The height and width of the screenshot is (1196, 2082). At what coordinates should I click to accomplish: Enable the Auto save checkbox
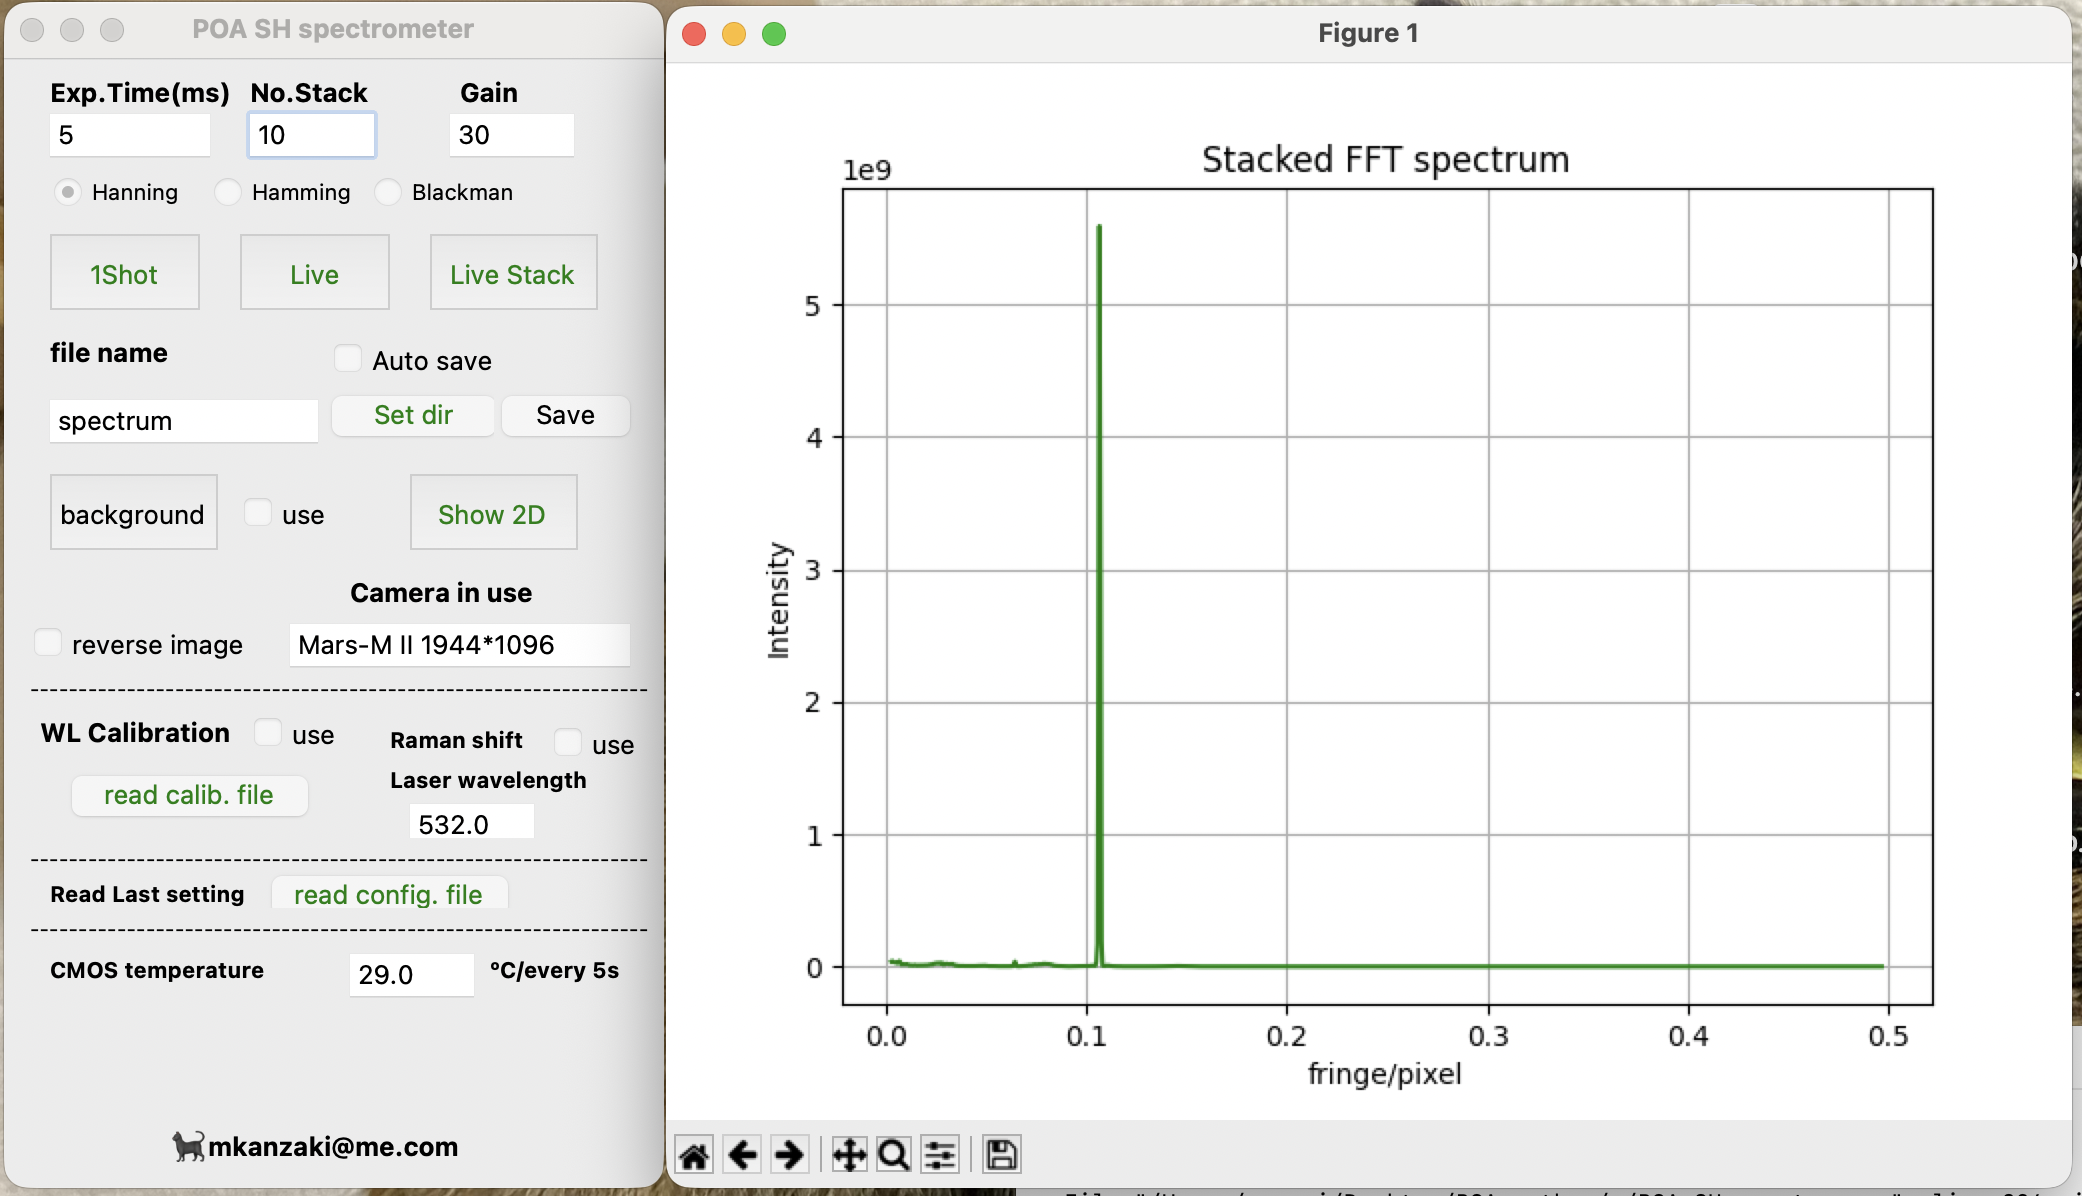click(x=348, y=359)
